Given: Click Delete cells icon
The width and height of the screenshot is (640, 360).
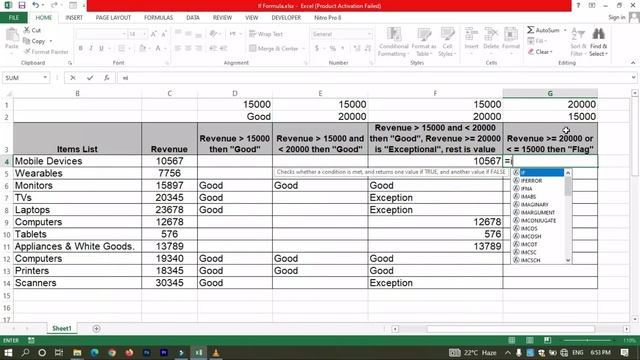Looking at the screenshot, I should tap(491, 34).
